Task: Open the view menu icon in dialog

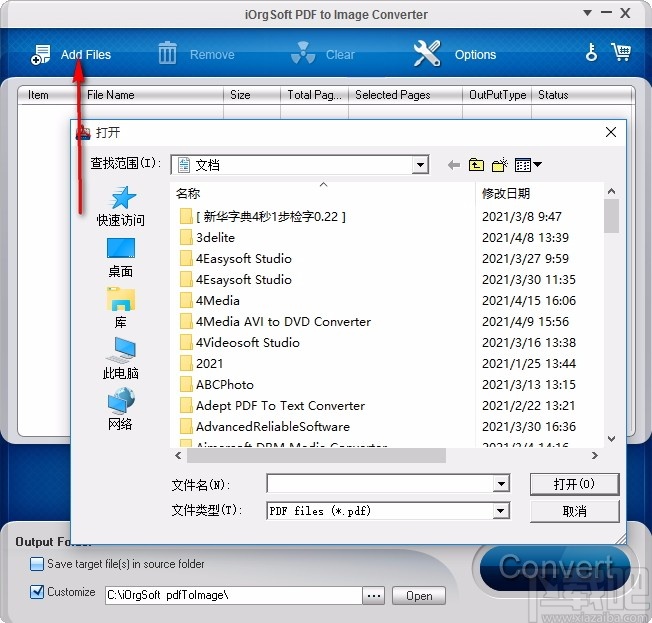Action: tap(528, 165)
